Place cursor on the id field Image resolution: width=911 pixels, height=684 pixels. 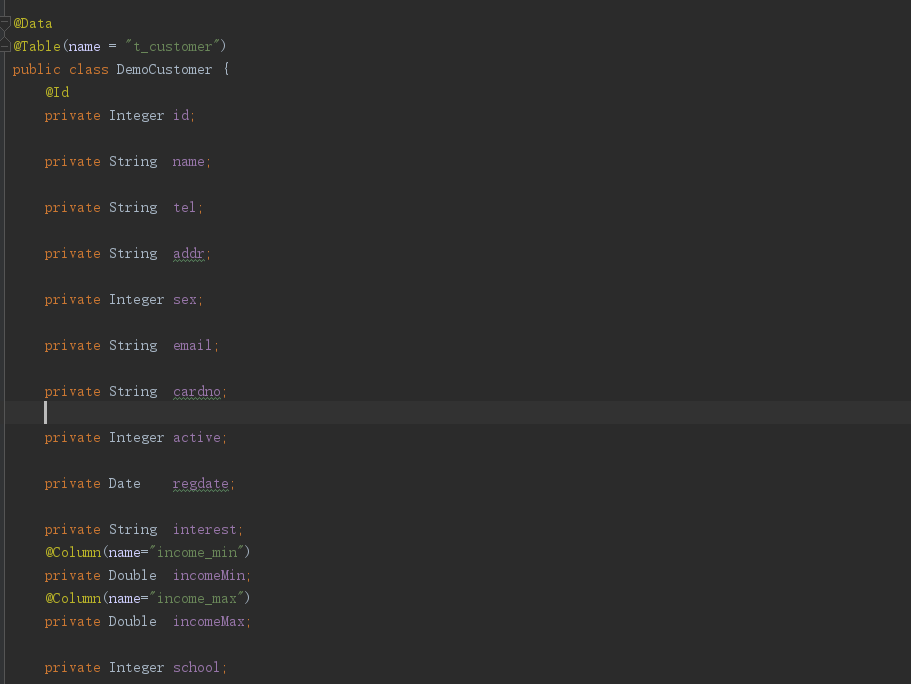(181, 116)
